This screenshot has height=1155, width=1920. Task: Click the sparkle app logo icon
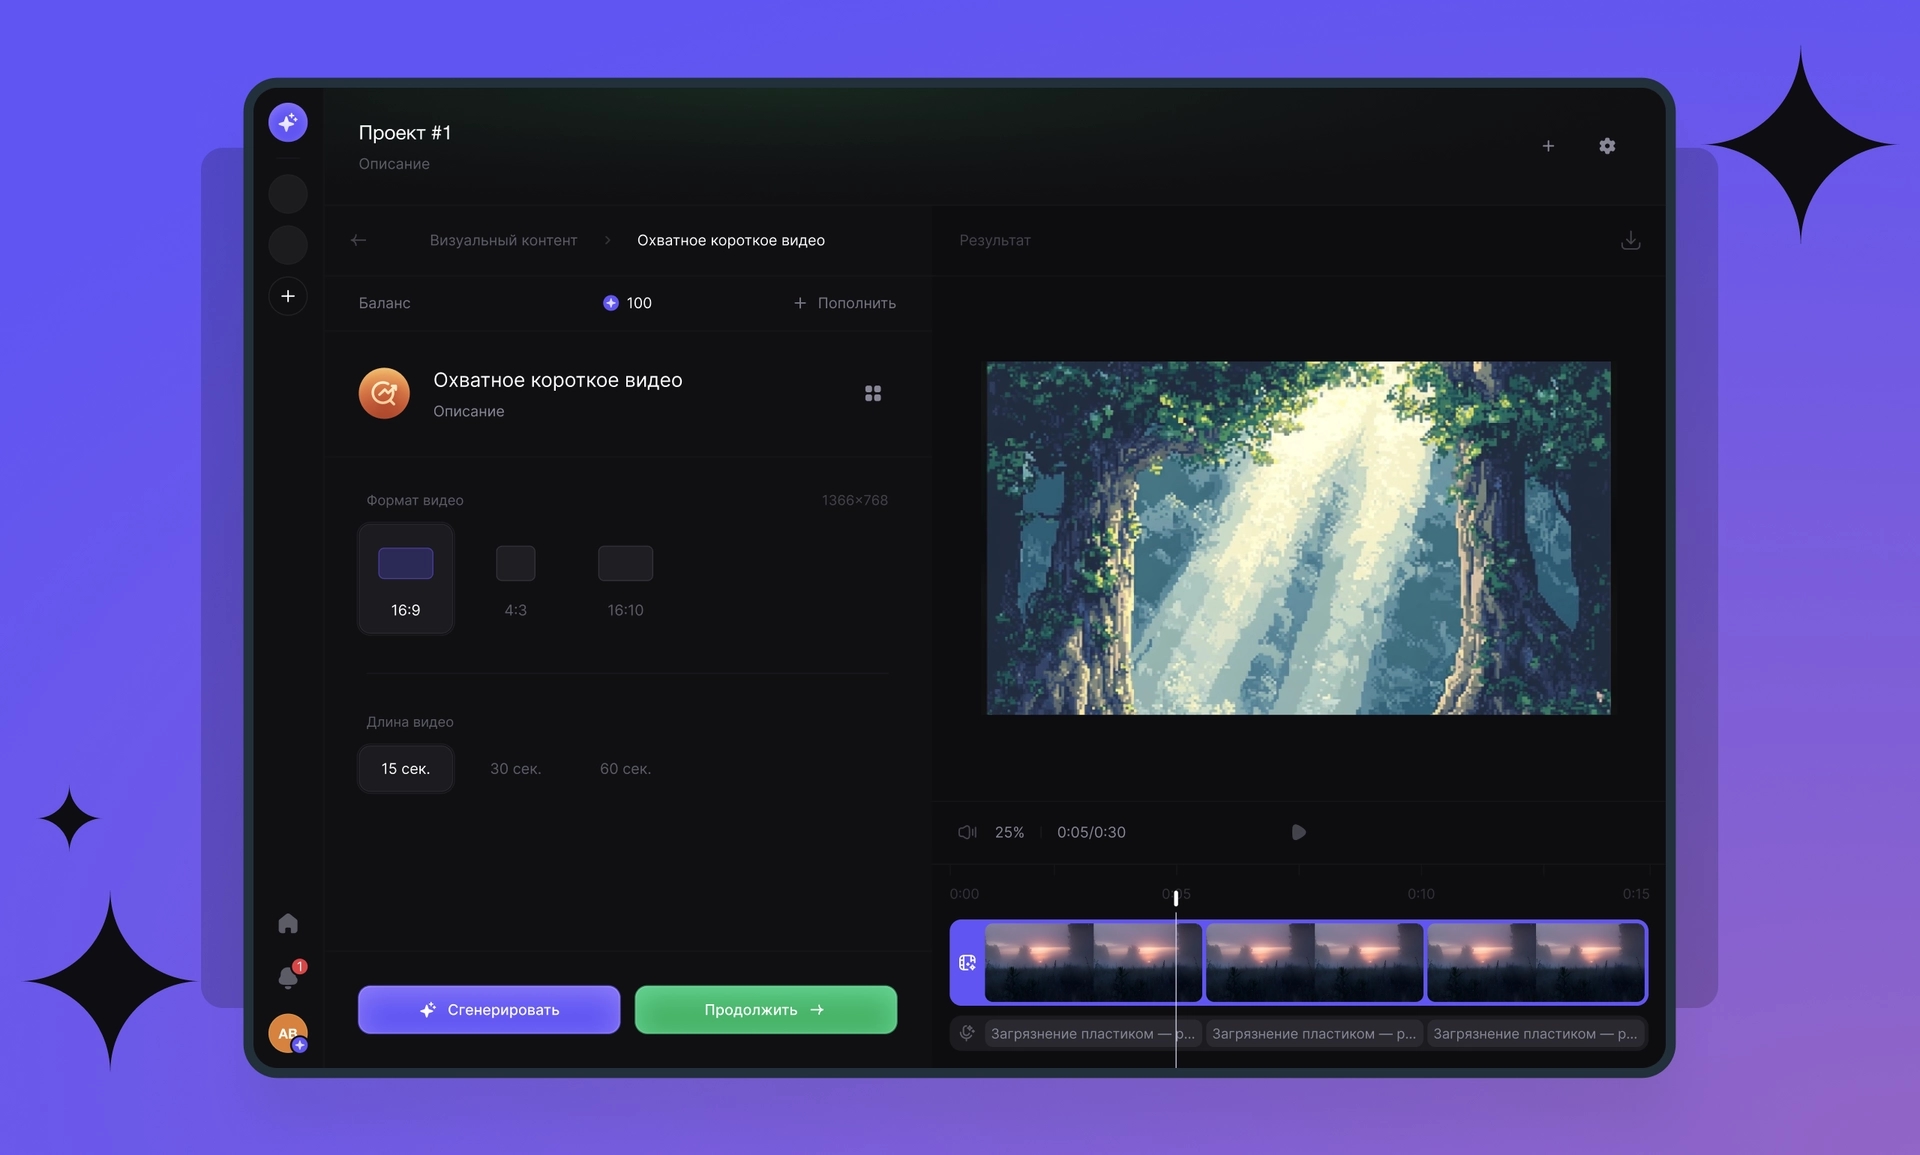tap(288, 122)
